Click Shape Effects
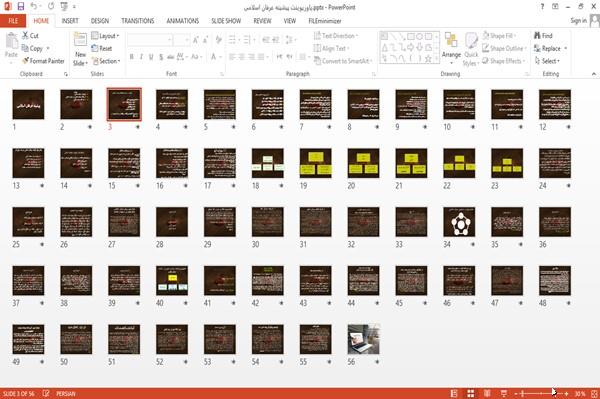The width and height of the screenshot is (600, 399). pyautogui.click(x=504, y=61)
